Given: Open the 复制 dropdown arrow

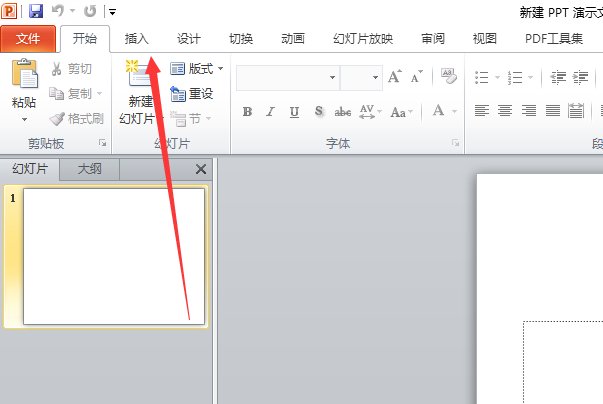Looking at the screenshot, I should tap(100, 93).
